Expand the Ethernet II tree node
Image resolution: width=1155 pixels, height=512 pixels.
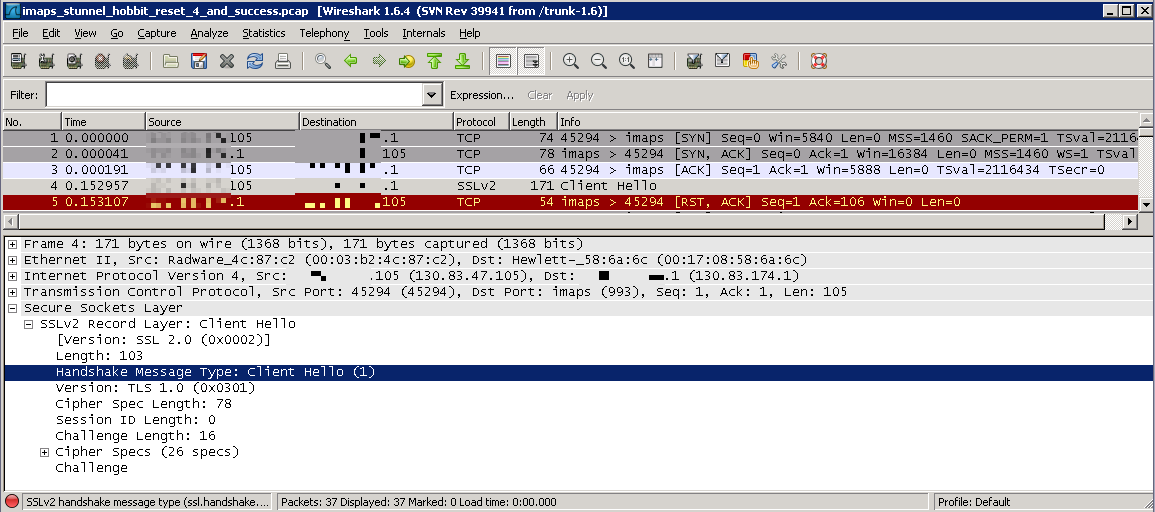[x=13, y=260]
